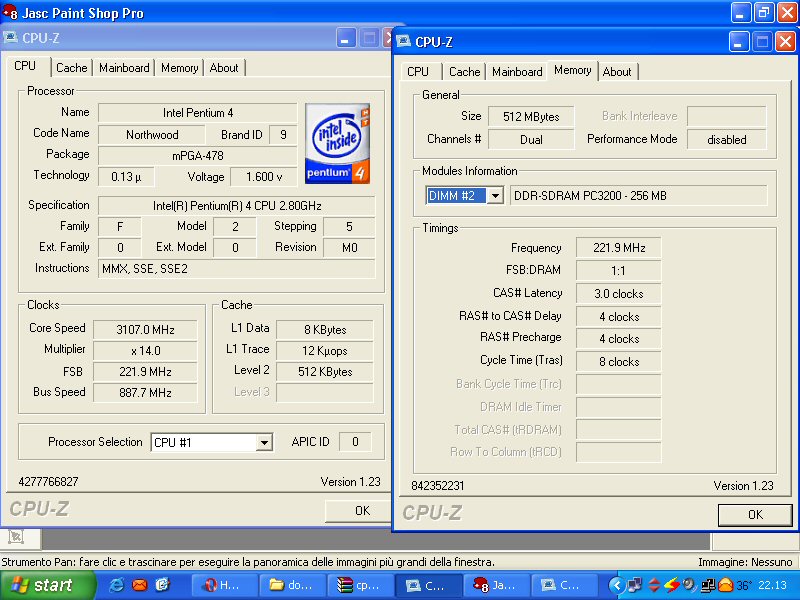The image size is (800, 600).
Task: Click the Intel Inside Pentium 4 logo
Action: [x=337, y=143]
